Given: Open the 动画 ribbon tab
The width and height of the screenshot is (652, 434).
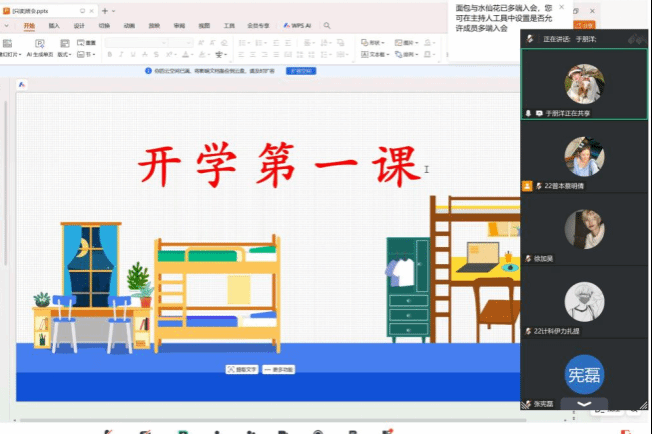Looking at the screenshot, I should click(129, 26).
